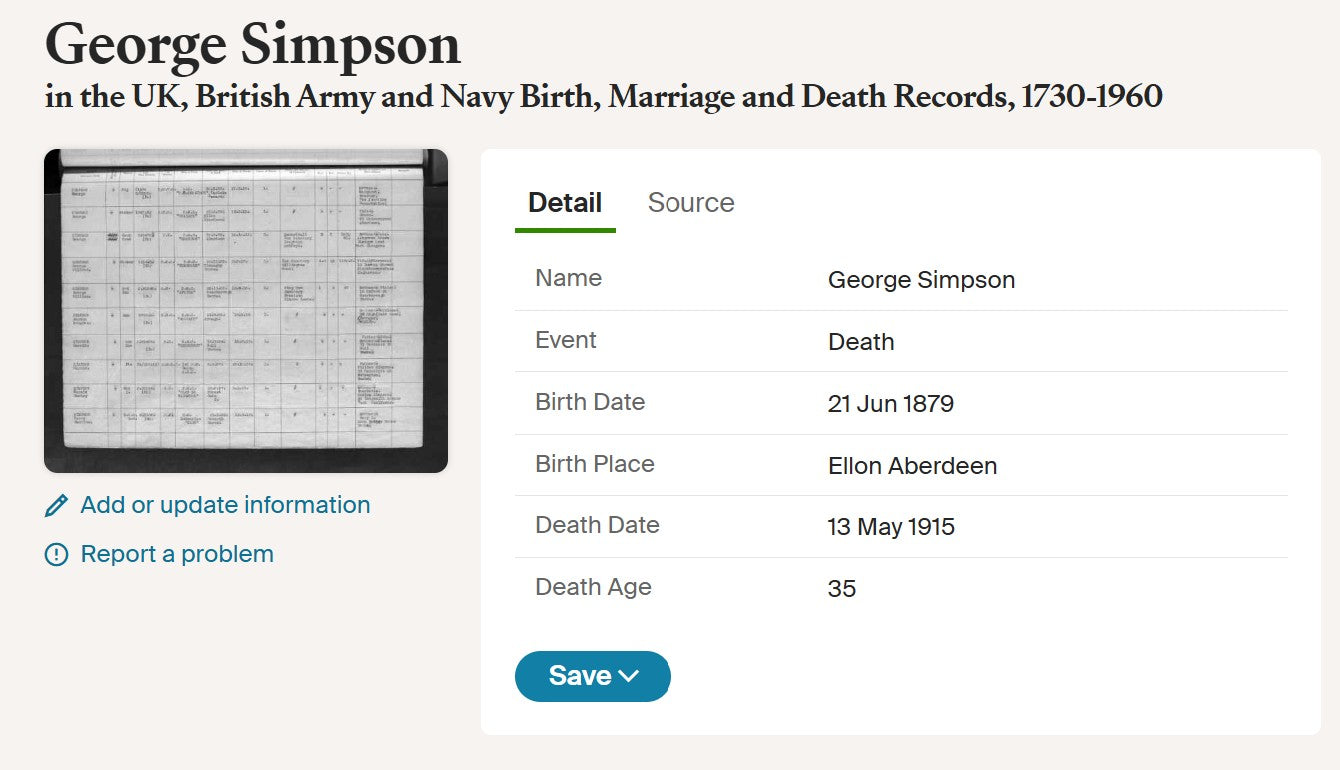Select the George Simpson name value
1340x770 pixels.
[x=921, y=280]
